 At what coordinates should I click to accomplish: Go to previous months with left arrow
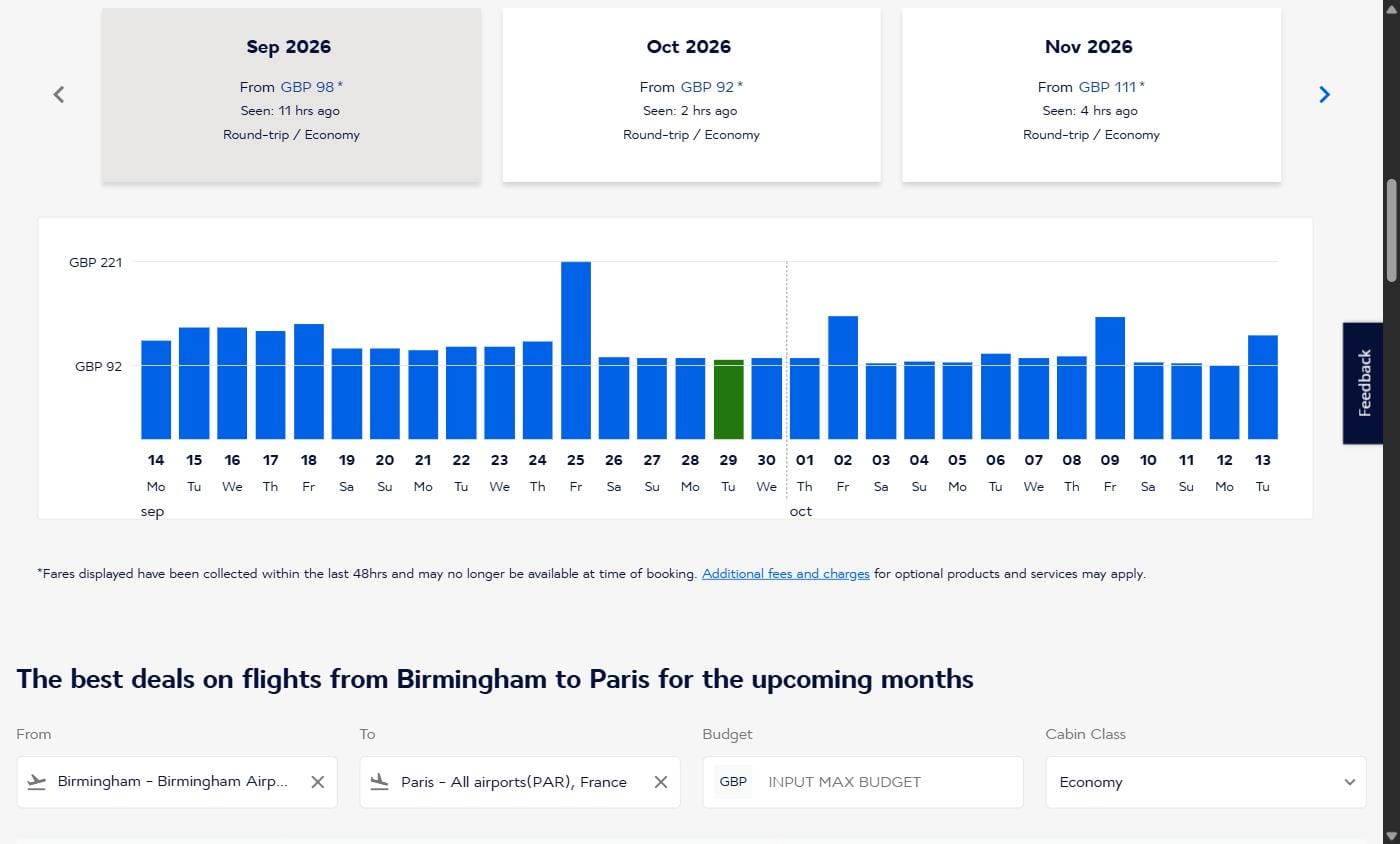[59, 94]
